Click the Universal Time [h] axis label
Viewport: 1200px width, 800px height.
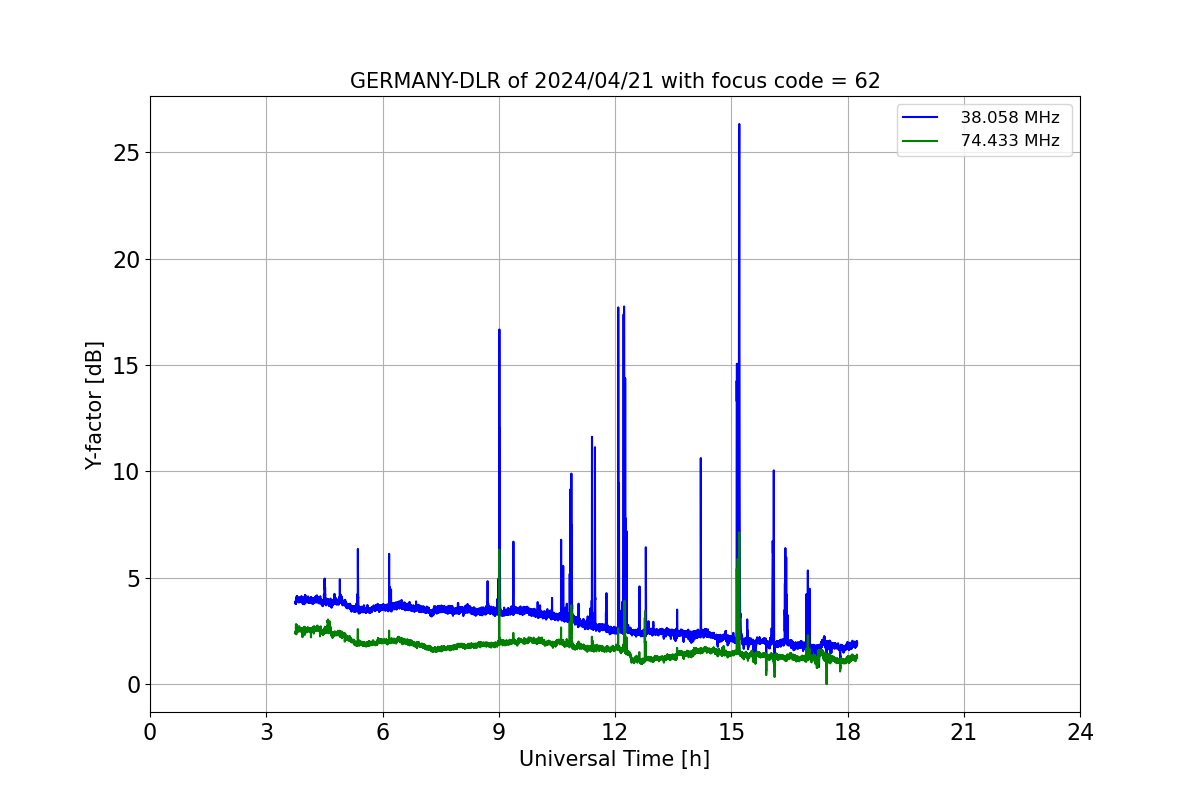(614, 759)
